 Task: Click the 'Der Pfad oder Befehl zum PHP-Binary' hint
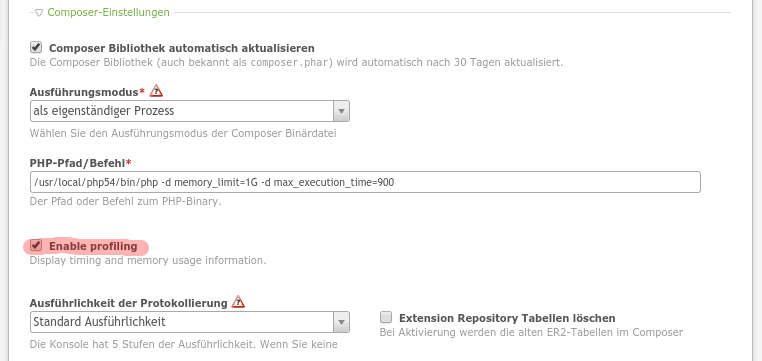pos(125,201)
